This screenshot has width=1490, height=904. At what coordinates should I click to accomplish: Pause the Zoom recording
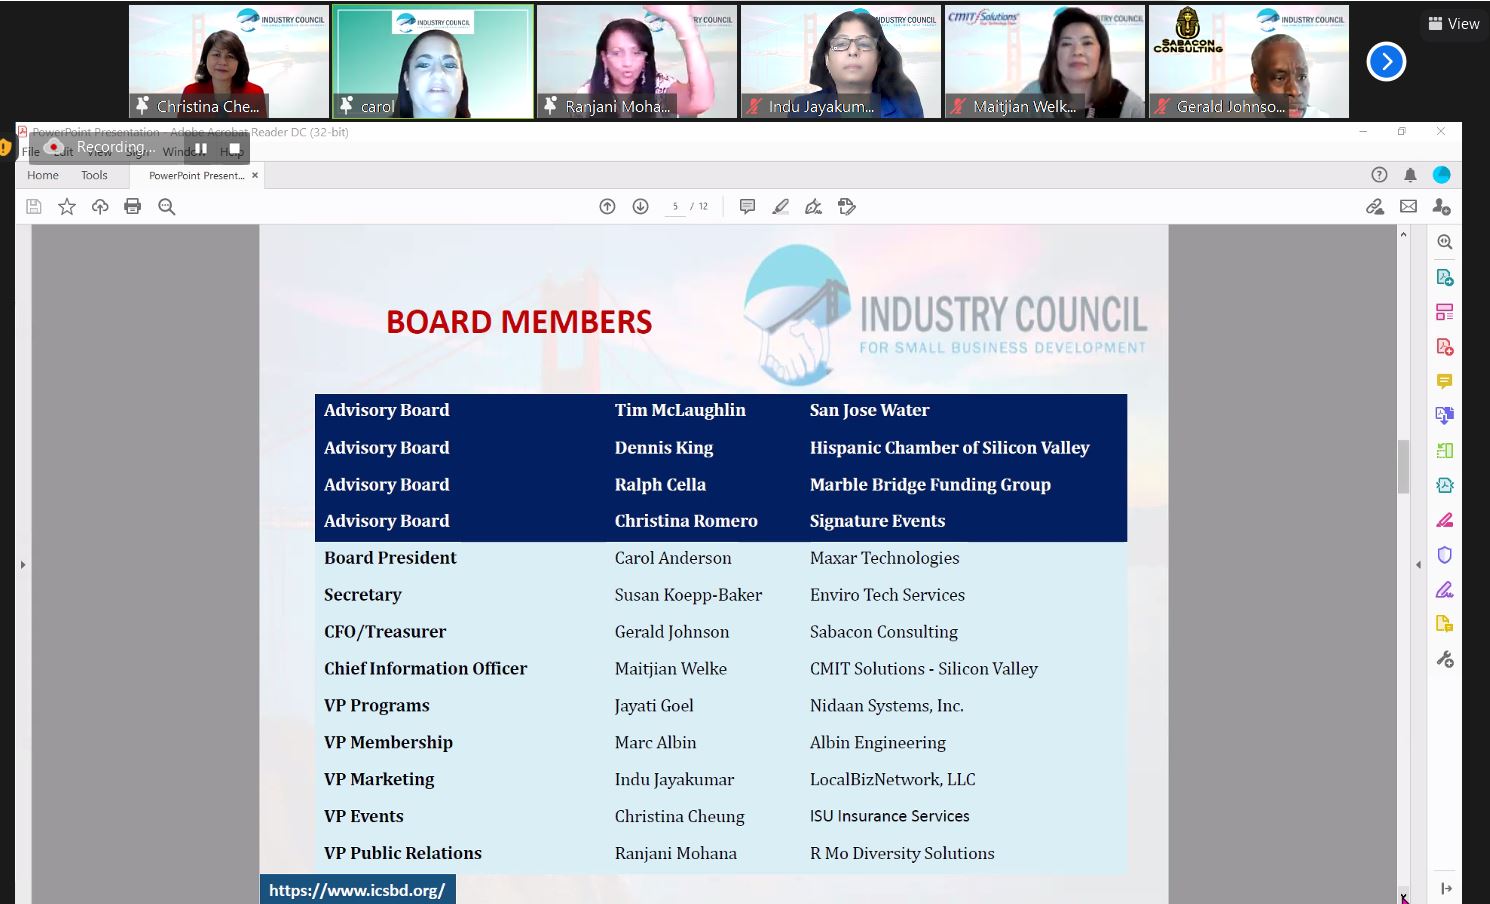(x=201, y=148)
